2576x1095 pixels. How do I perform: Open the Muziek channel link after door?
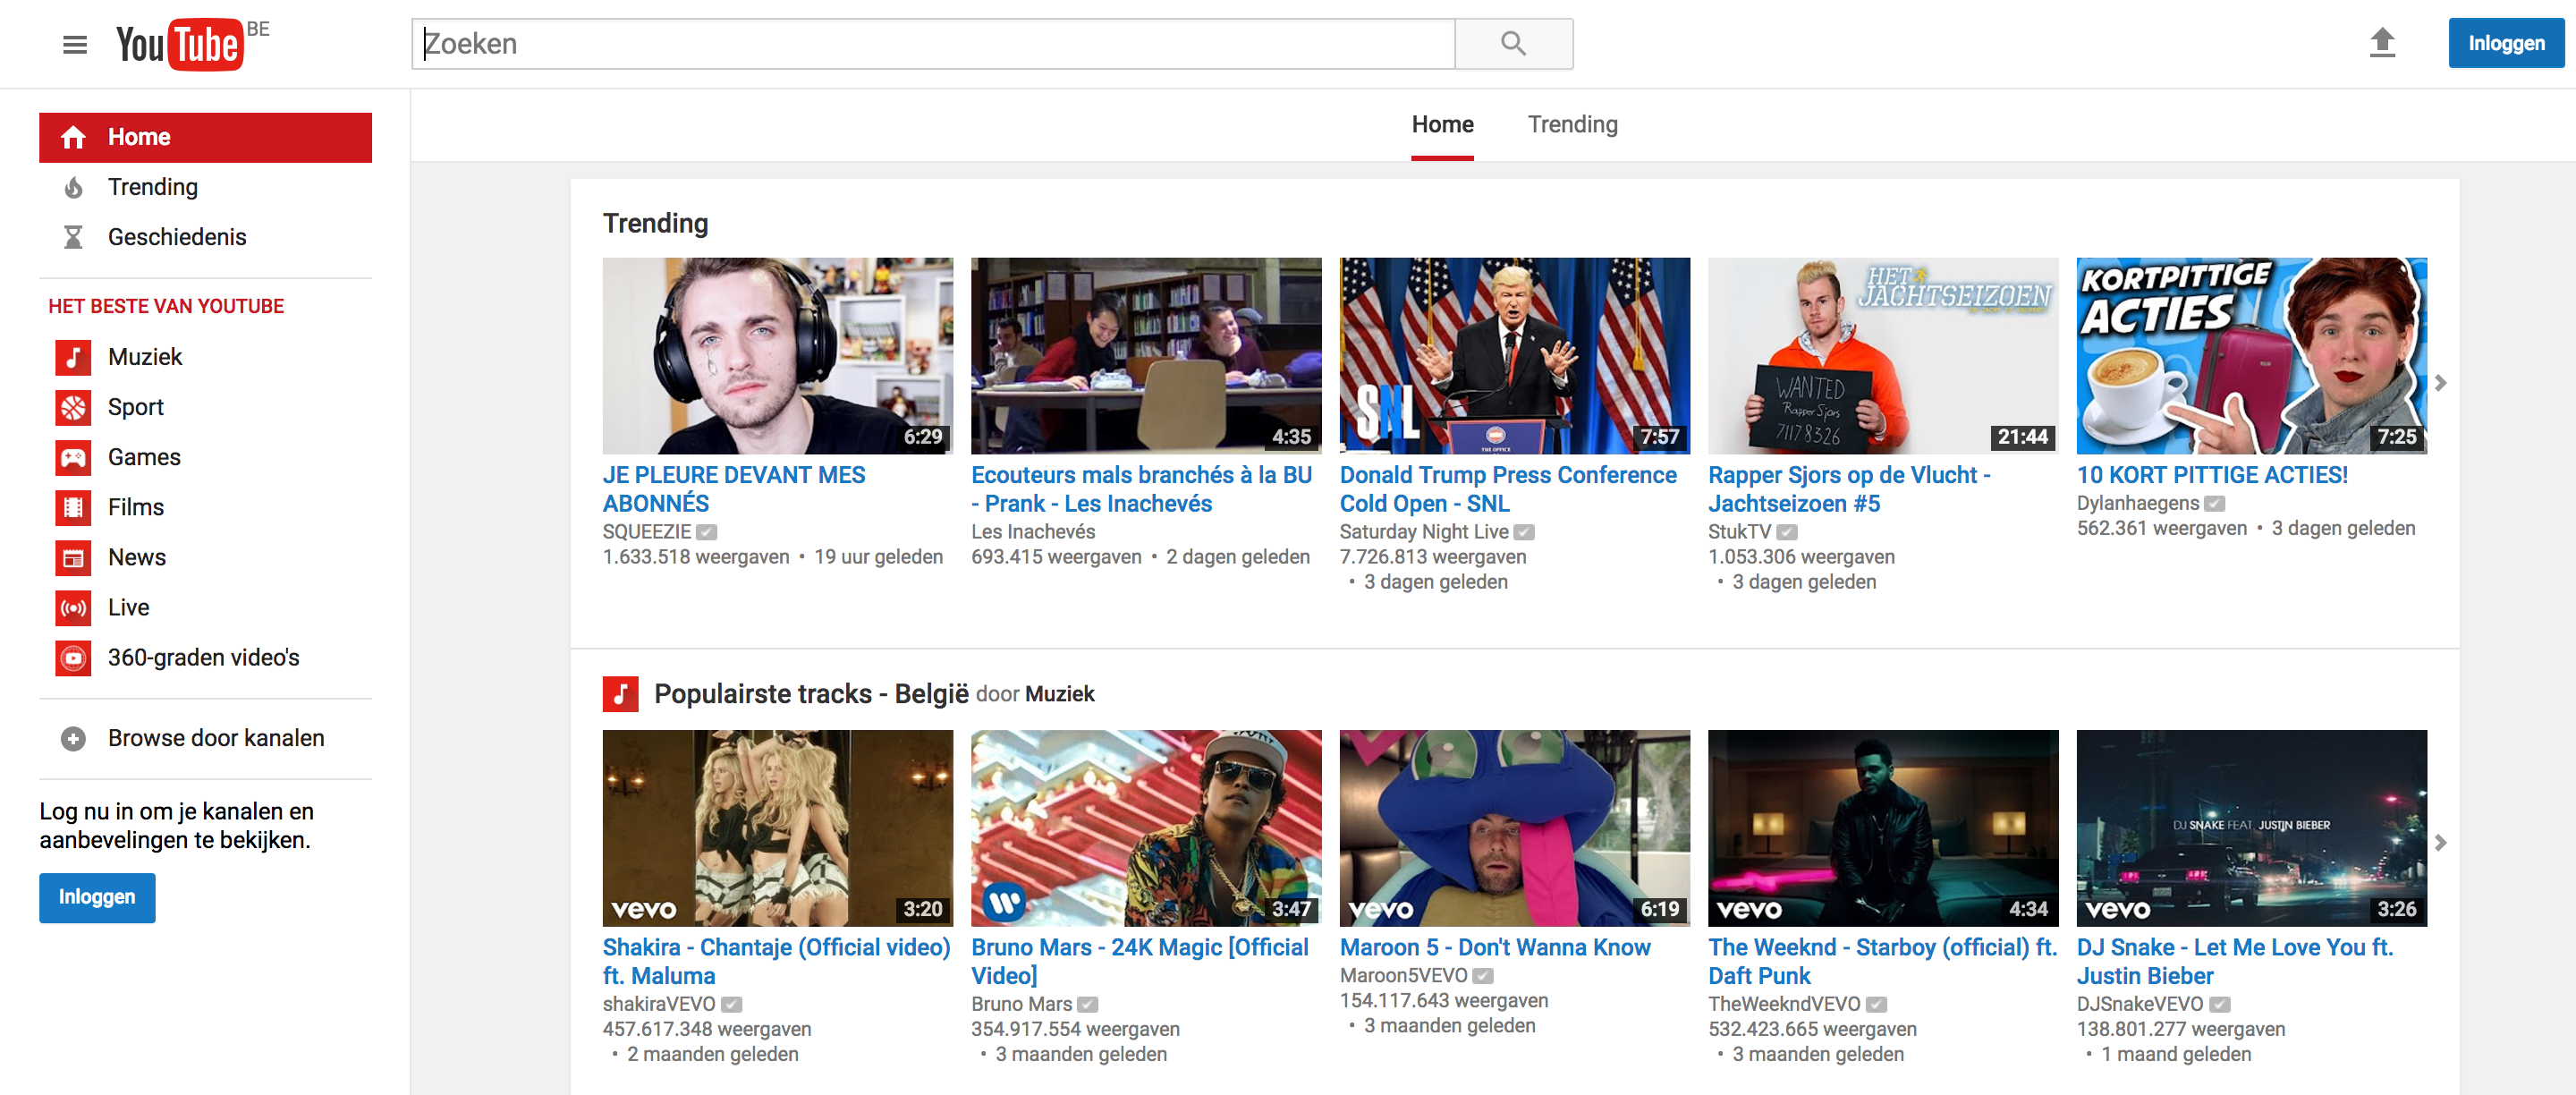point(1060,694)
